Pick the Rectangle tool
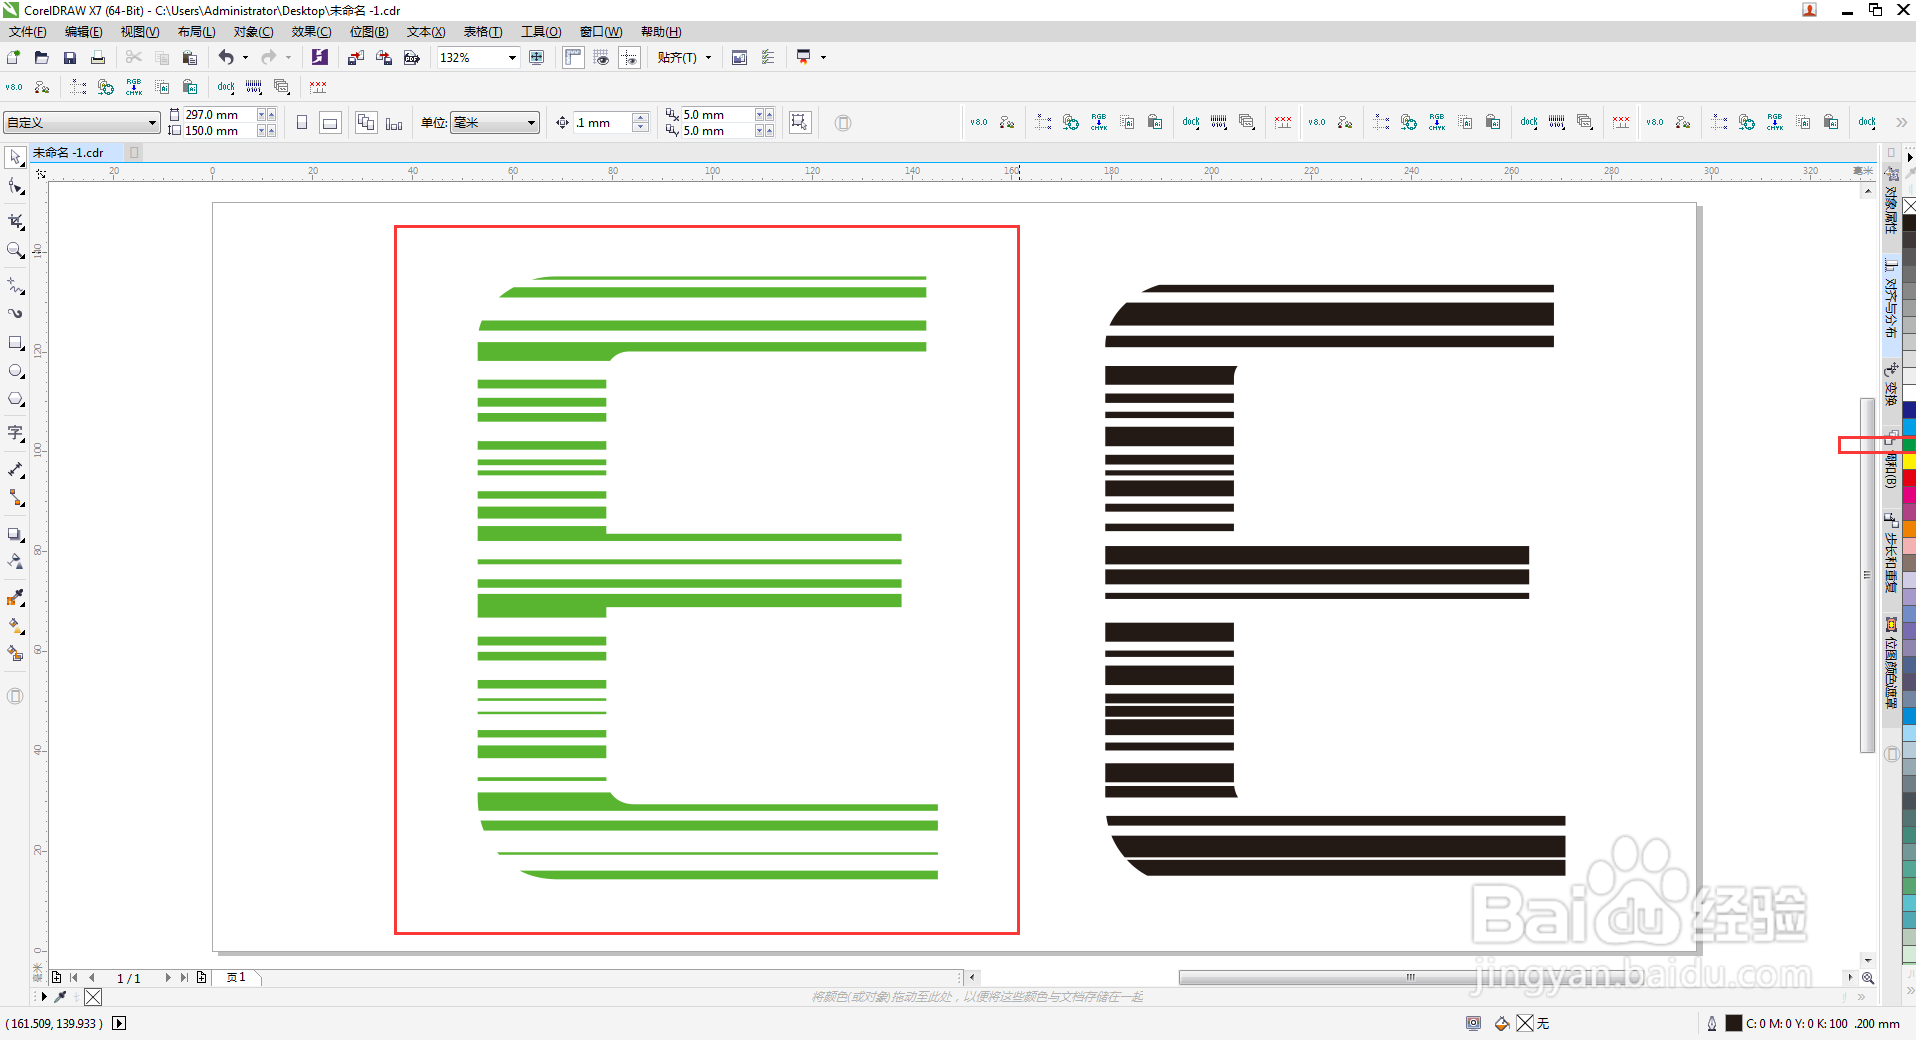Viewport: 1916px width, 1040px height. pos(16,343)
